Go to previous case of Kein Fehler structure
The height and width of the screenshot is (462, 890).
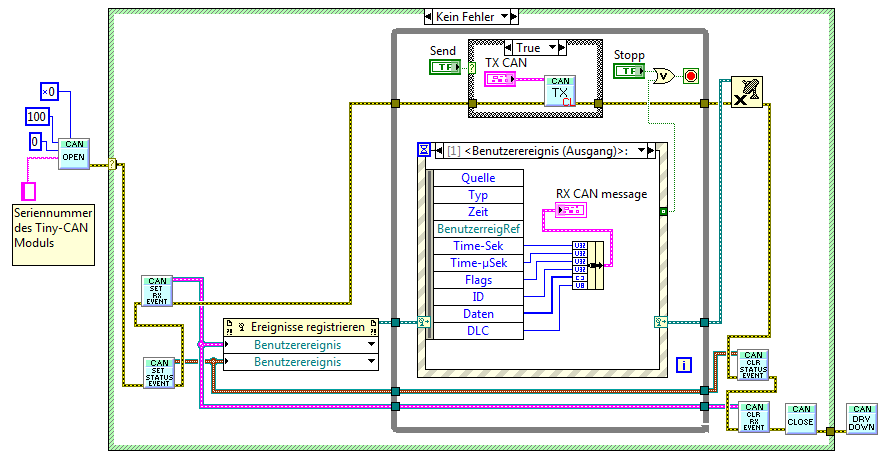(429, 17)
